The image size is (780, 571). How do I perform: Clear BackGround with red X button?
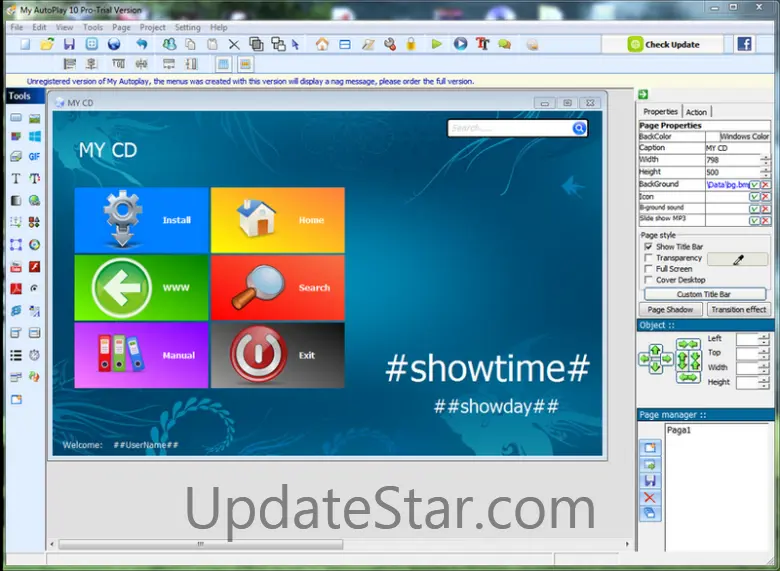coord(766,185)
